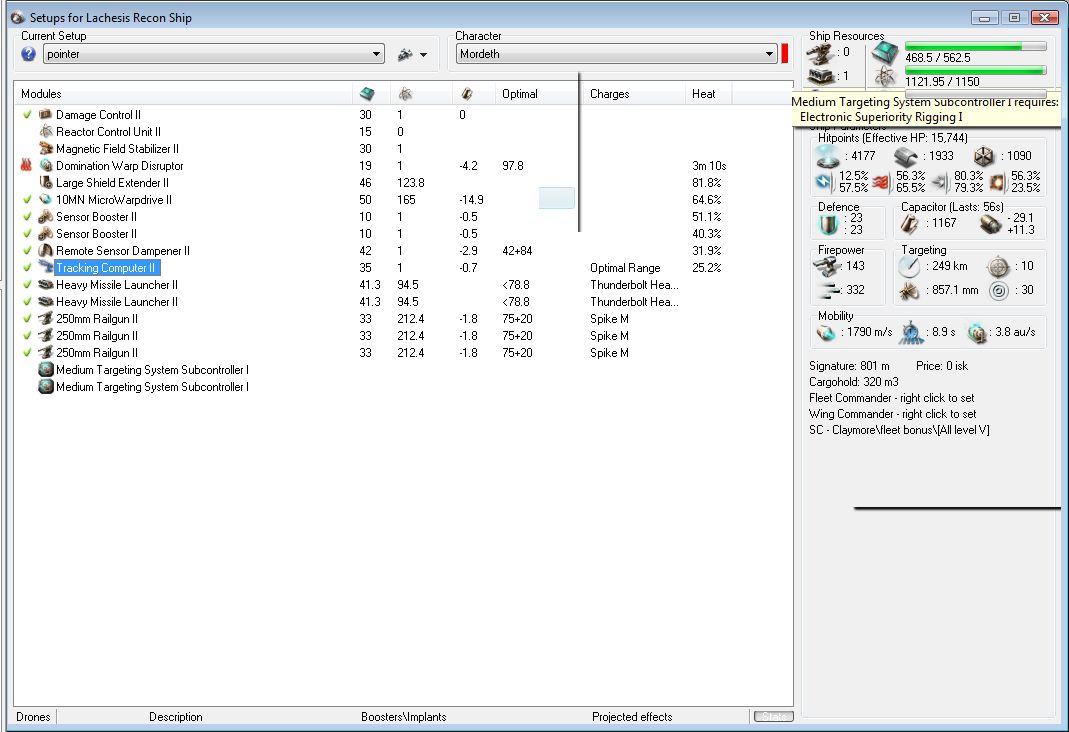Click the capacitor column header icon
The width and height of the screenshot is (1069, 732).
point(466,93)
